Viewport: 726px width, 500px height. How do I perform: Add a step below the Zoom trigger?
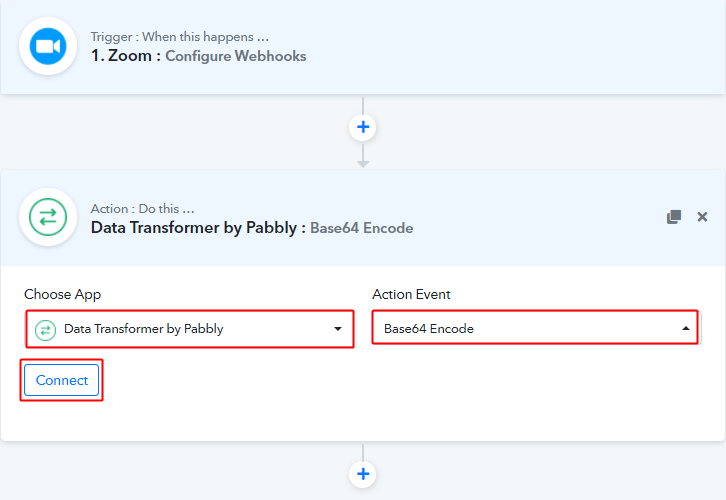pos(363,127)
